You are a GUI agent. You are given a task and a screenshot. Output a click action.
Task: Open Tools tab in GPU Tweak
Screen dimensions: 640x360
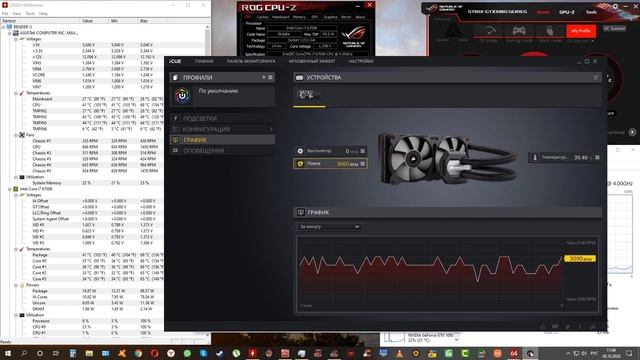[591, 12]
